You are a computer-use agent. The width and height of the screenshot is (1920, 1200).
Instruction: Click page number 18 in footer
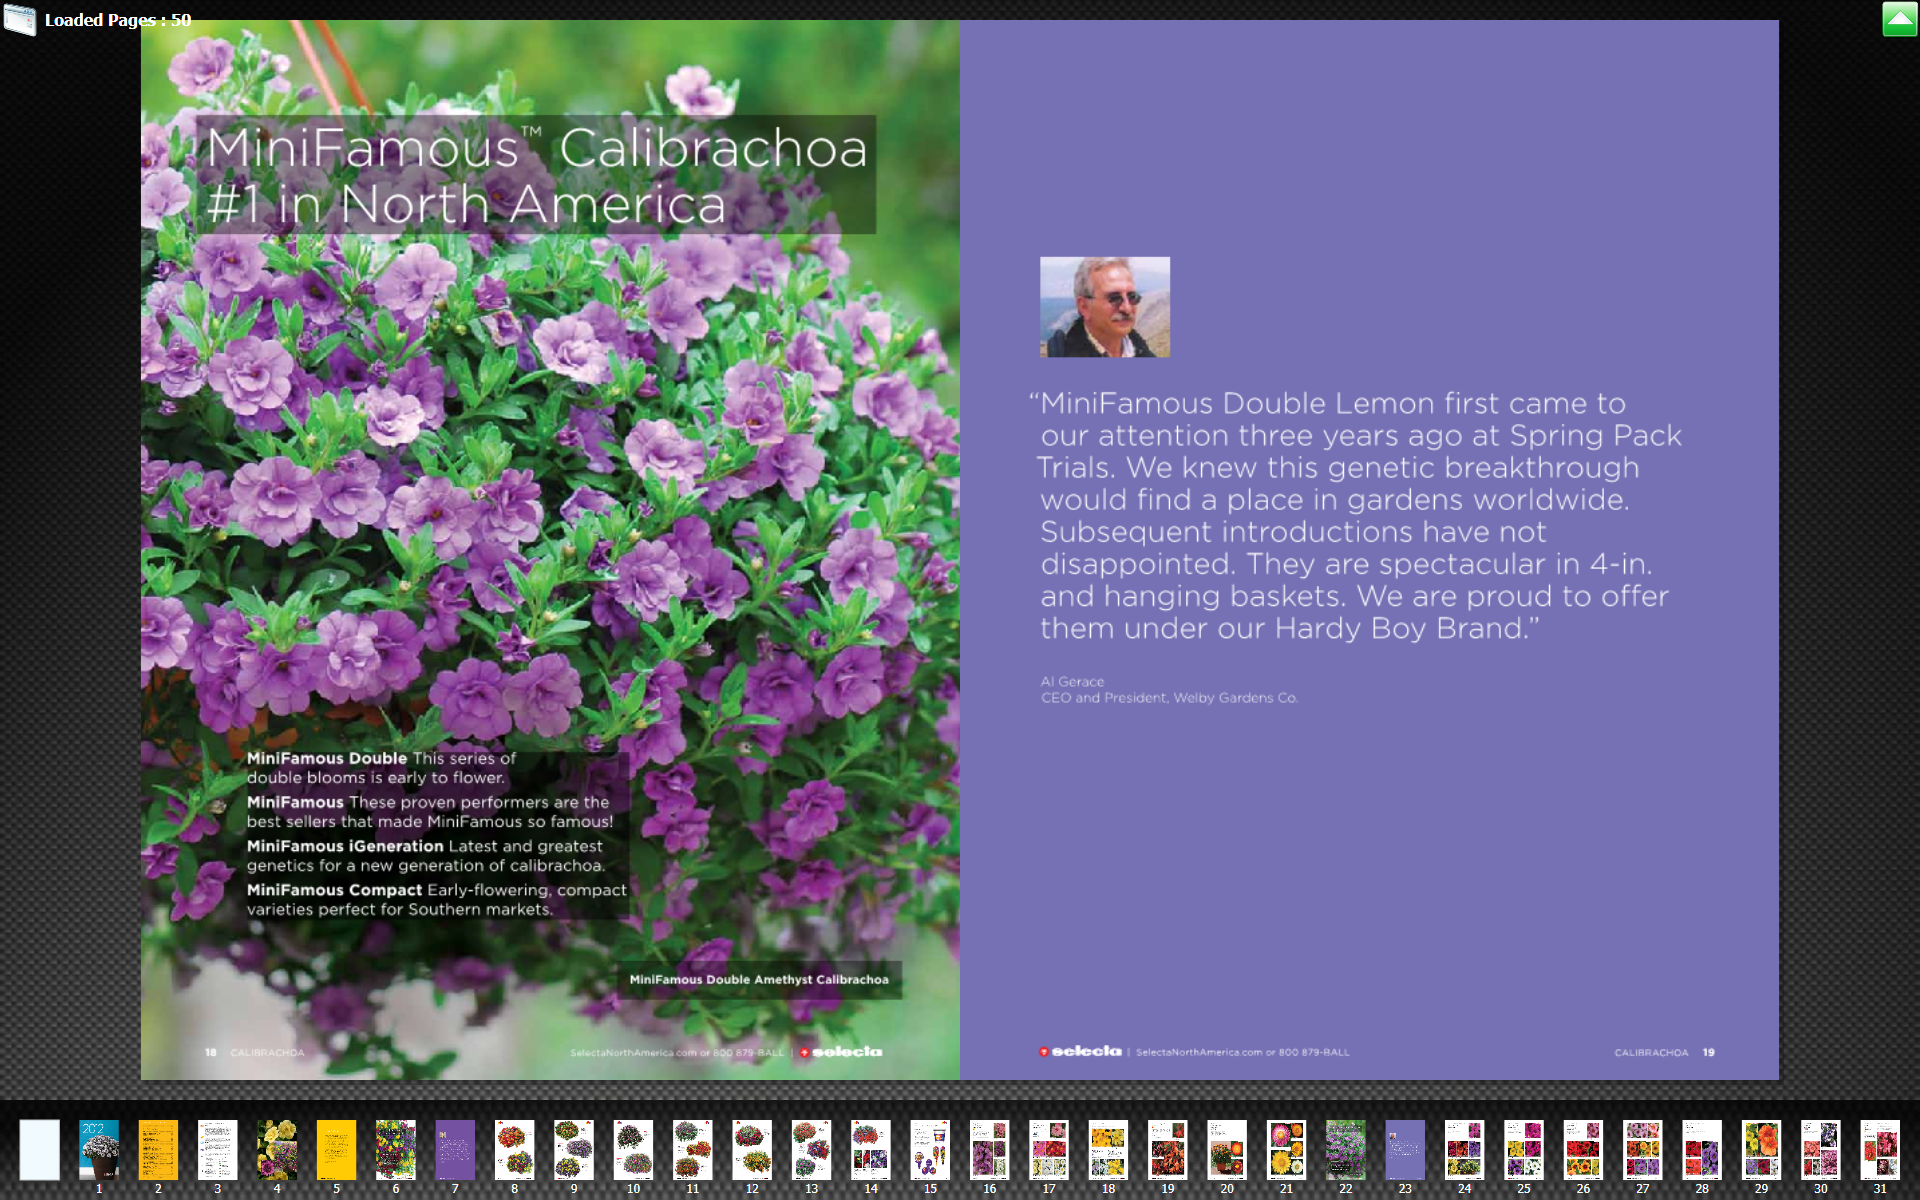click(210, 1053)
